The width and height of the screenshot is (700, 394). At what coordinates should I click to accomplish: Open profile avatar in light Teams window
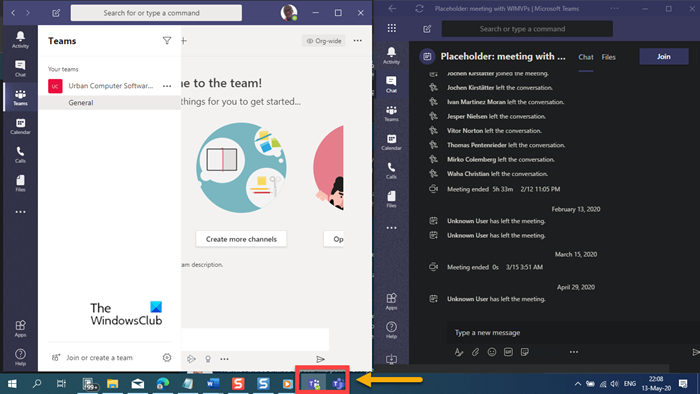289,12
